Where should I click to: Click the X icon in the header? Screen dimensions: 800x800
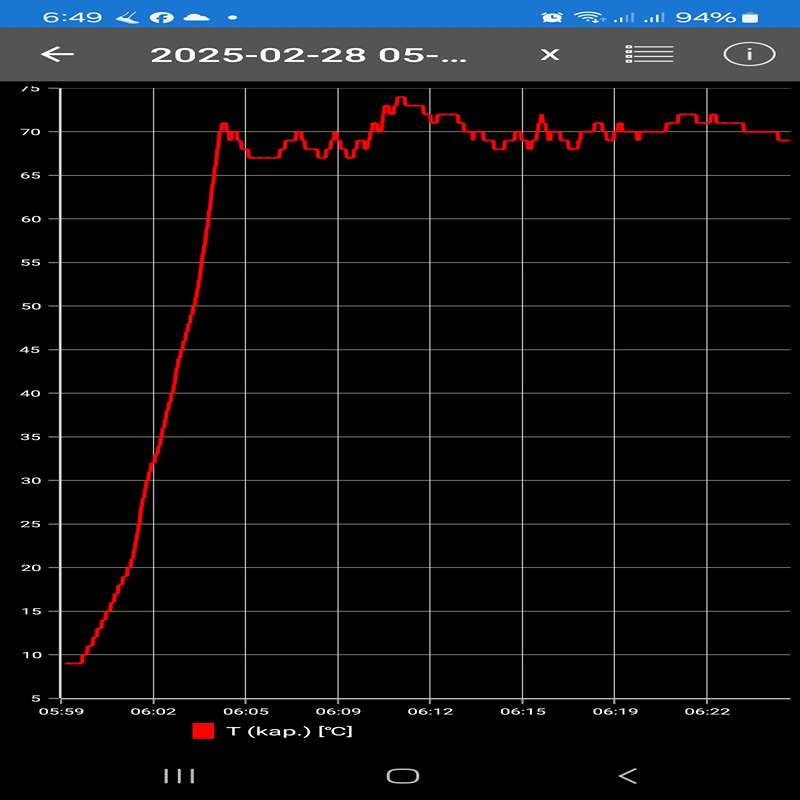click(550, 54)
